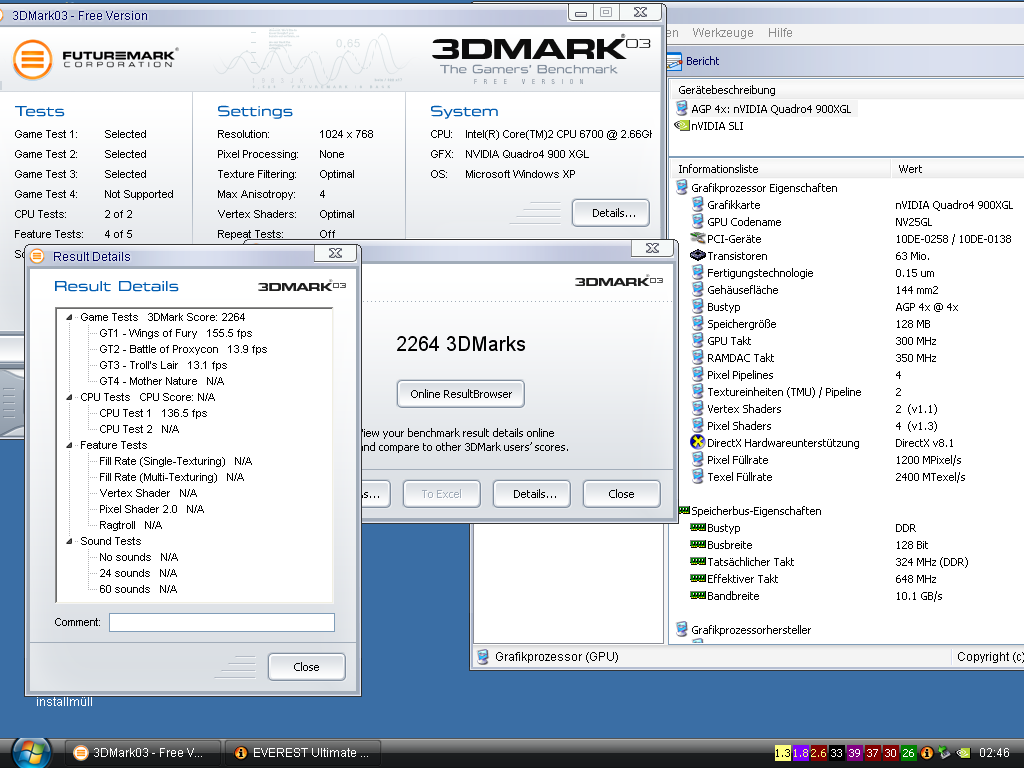
Task: Click the GPU Codename row icon
Action: pyautogui.click(x=697, y=221)
